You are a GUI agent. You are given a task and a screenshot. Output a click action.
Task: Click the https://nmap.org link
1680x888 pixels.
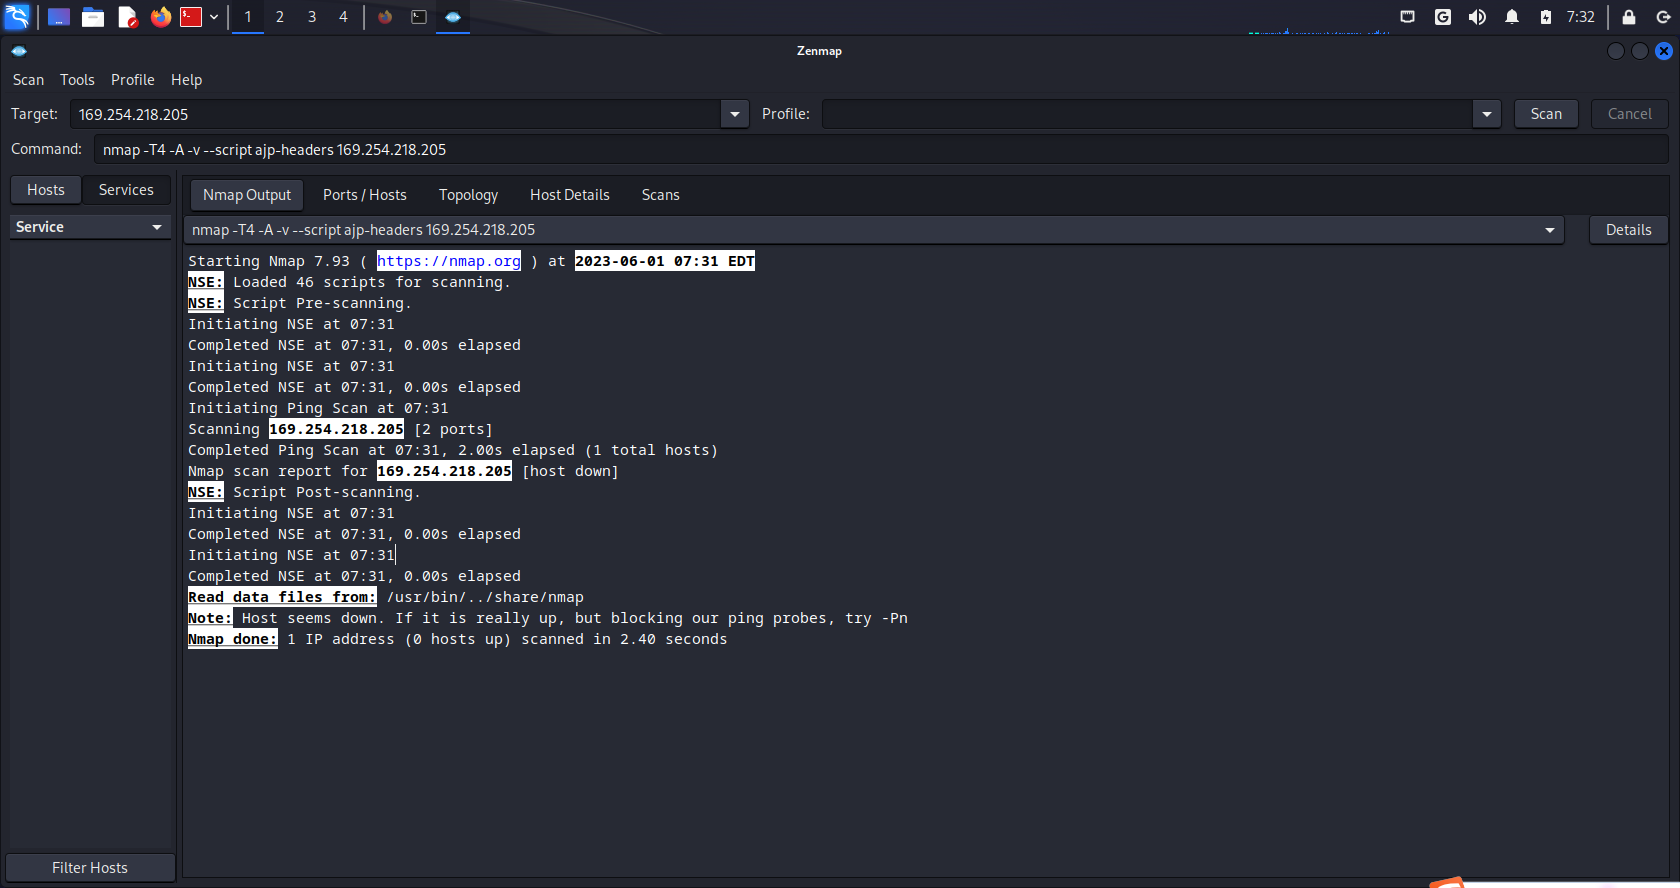(x=449, y=261)
